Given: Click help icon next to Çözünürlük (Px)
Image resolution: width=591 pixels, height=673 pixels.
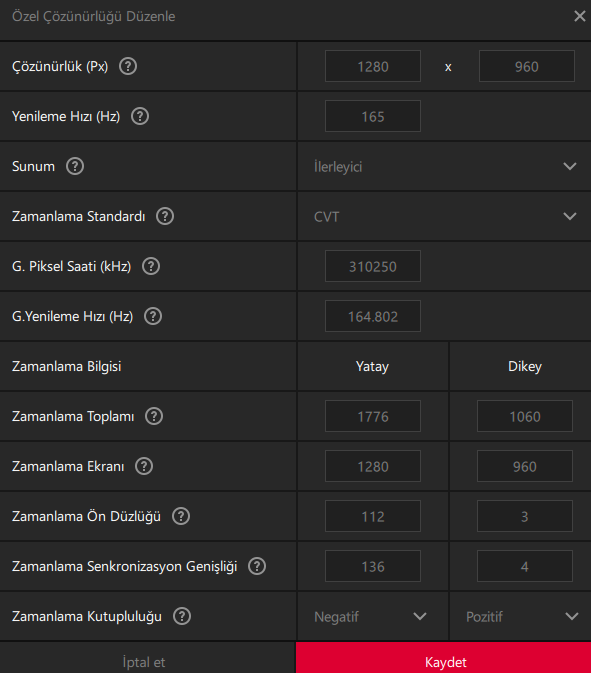Looking at the screenshot, I should tap(128, 67).
